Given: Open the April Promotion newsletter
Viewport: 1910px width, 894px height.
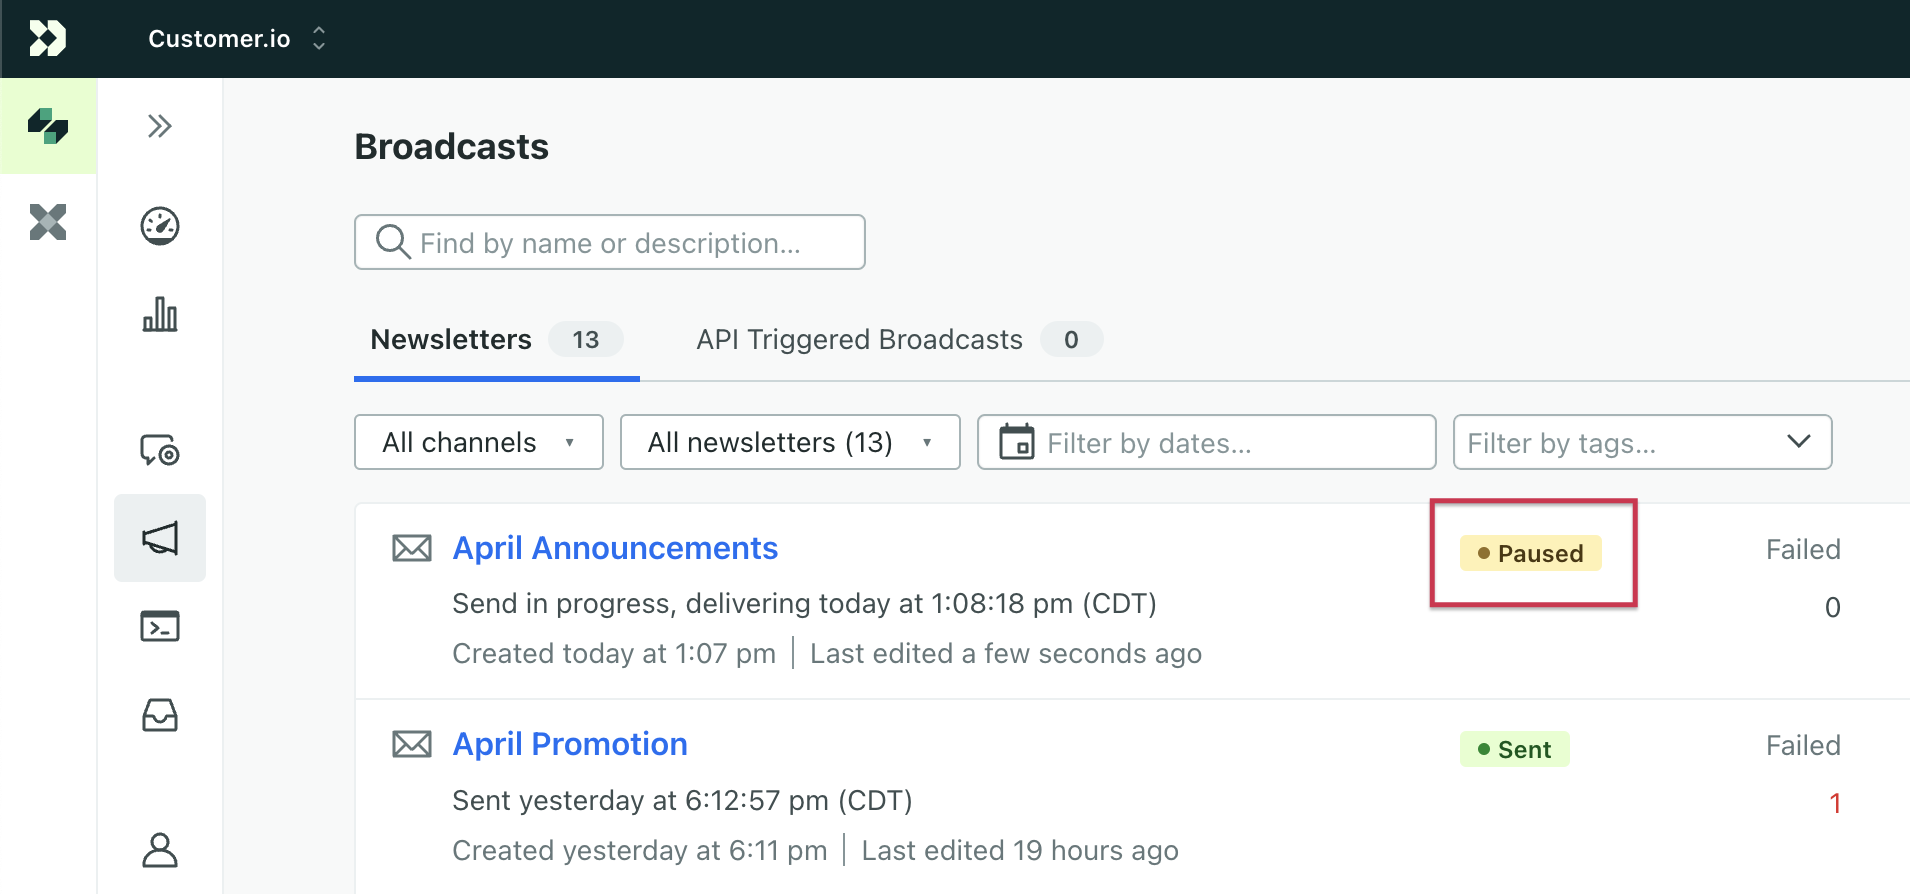Looking at the screenshot, I should point(570,744).
